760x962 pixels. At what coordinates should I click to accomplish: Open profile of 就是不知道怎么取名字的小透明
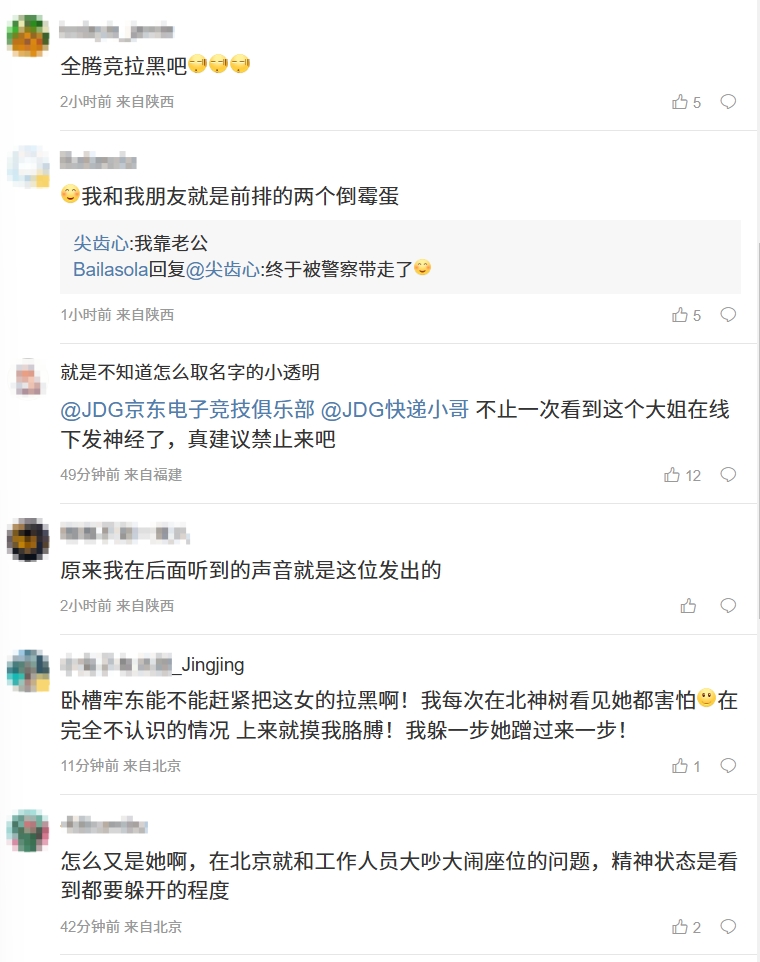pos(190,372)
